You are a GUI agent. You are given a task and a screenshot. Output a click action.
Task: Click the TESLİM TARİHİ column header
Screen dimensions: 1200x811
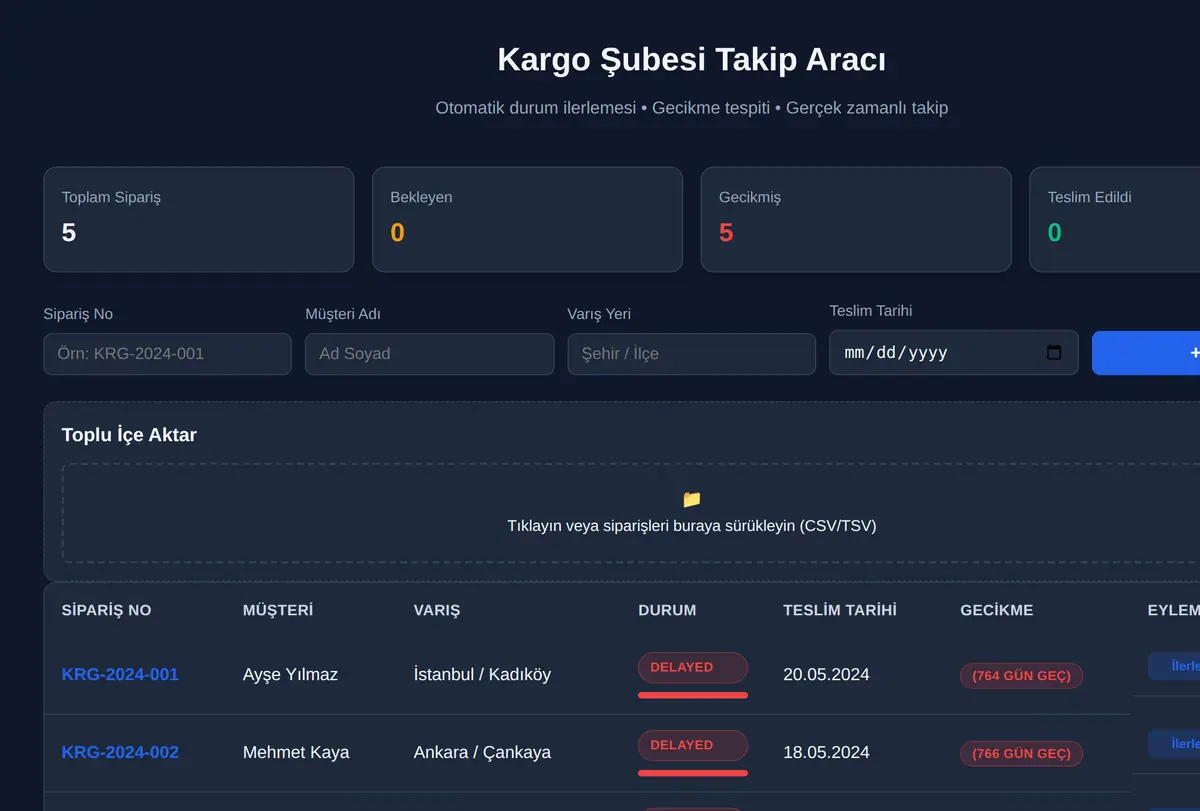(x=840, y=610)
